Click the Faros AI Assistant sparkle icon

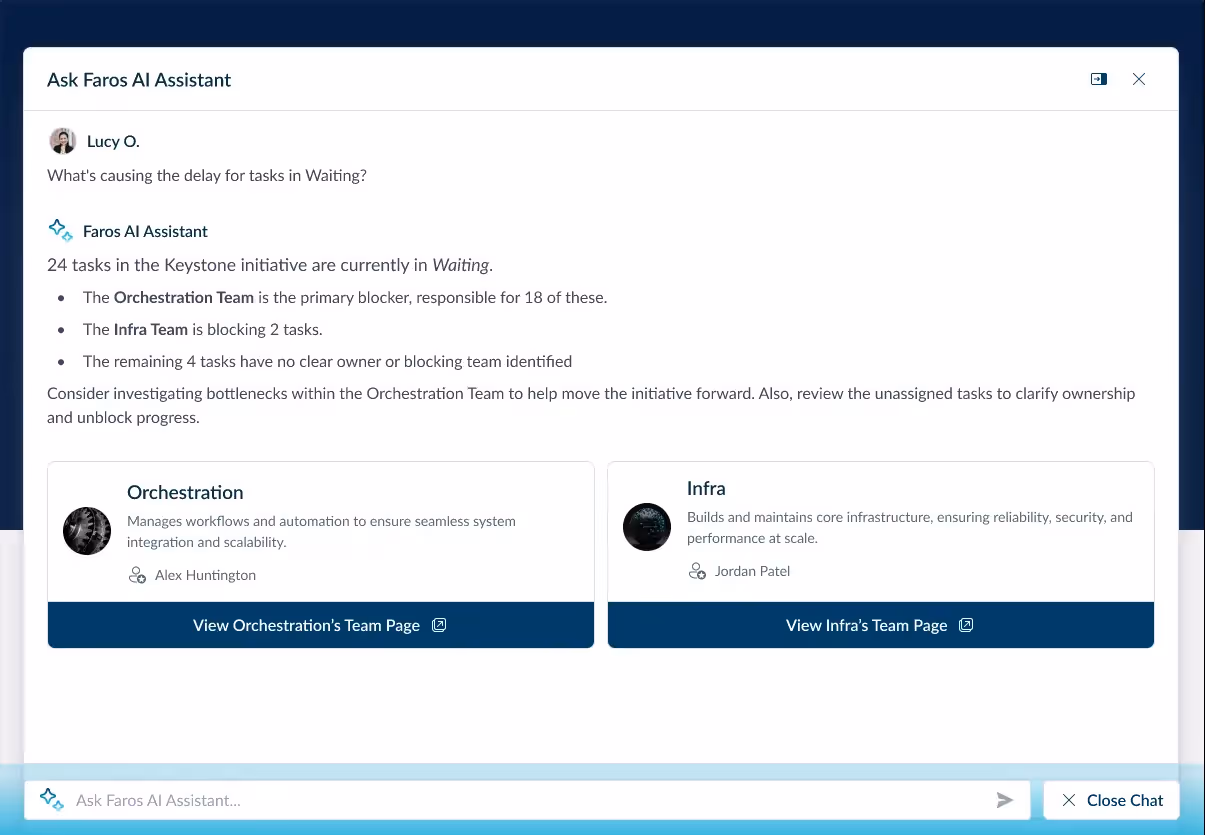click(x=60, y=229)
